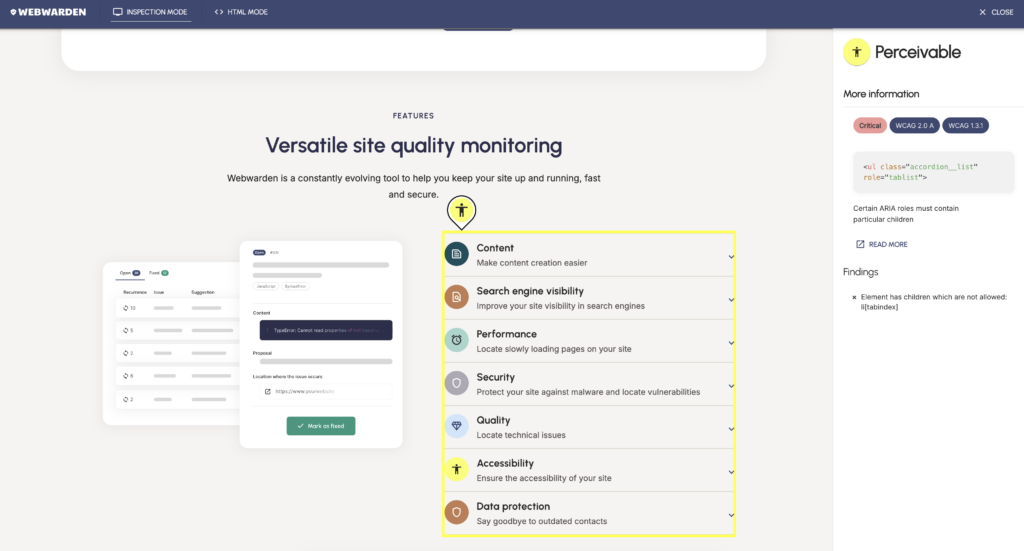
Task: Close the inspection panel
Action: point(995,12)
